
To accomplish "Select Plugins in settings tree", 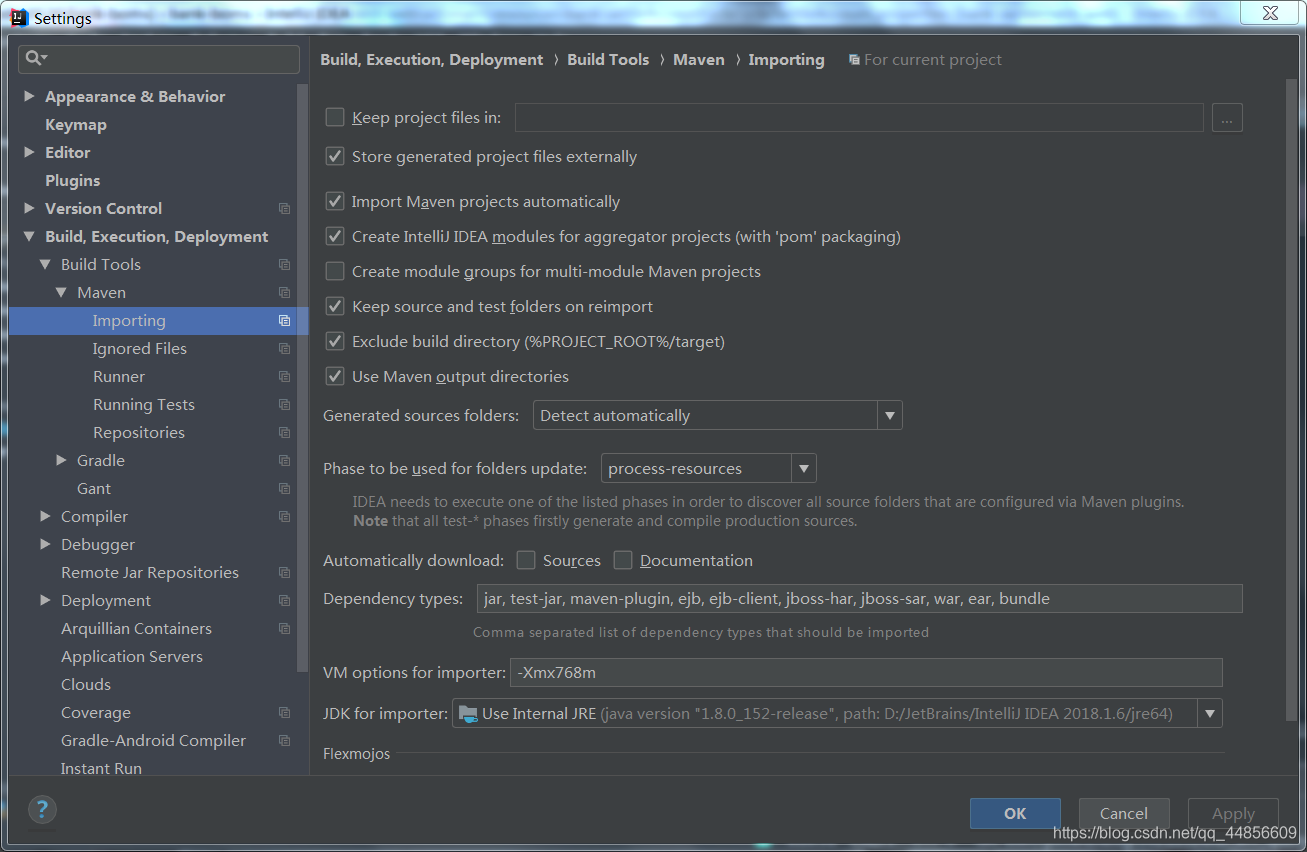I will (x=72, y=181).
